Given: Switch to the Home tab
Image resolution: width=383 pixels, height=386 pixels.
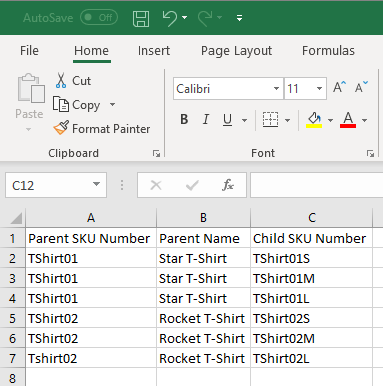Looking at the screenshot, I should click(91, 51).
